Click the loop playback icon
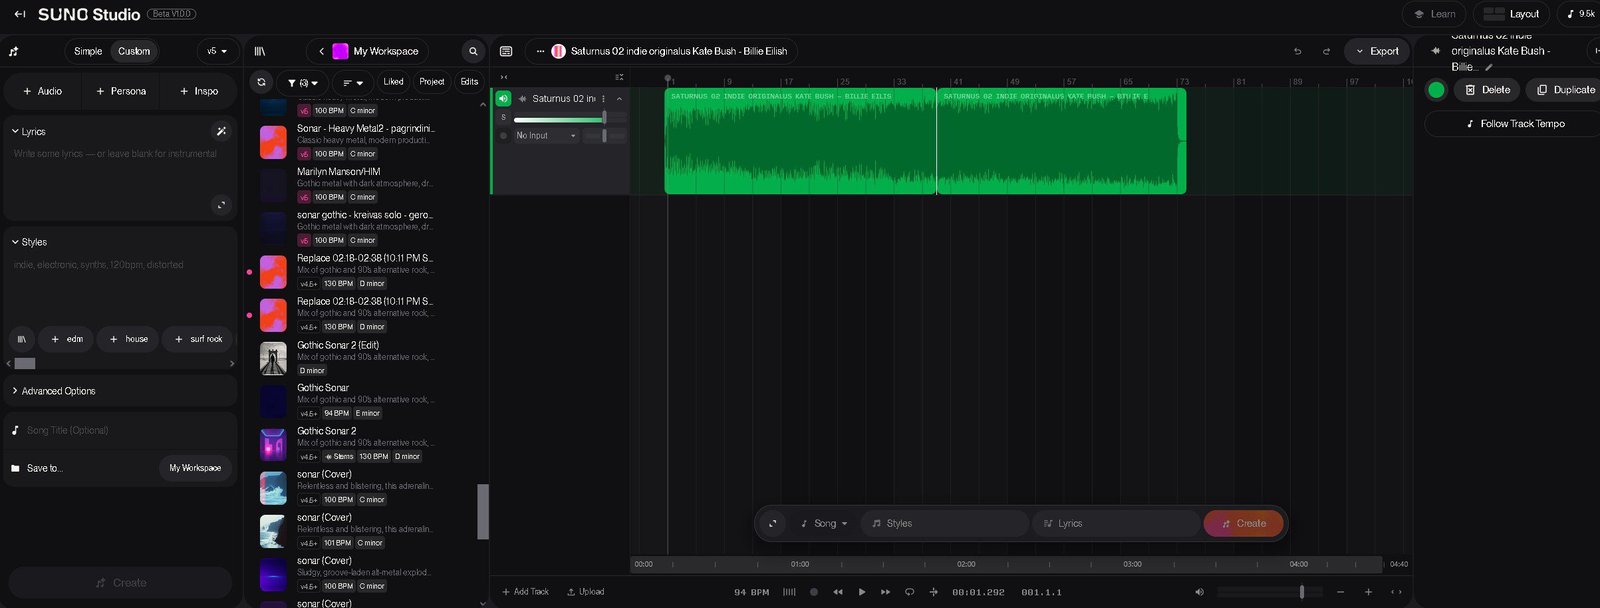The height and width of the screenshot is (608, 1600). click(909, 592)
